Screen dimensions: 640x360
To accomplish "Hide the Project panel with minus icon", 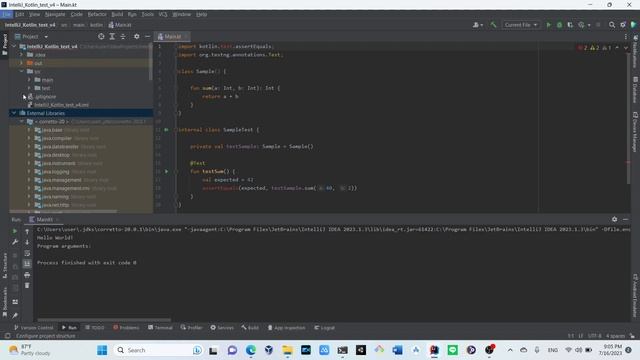I will coord(147,36).
